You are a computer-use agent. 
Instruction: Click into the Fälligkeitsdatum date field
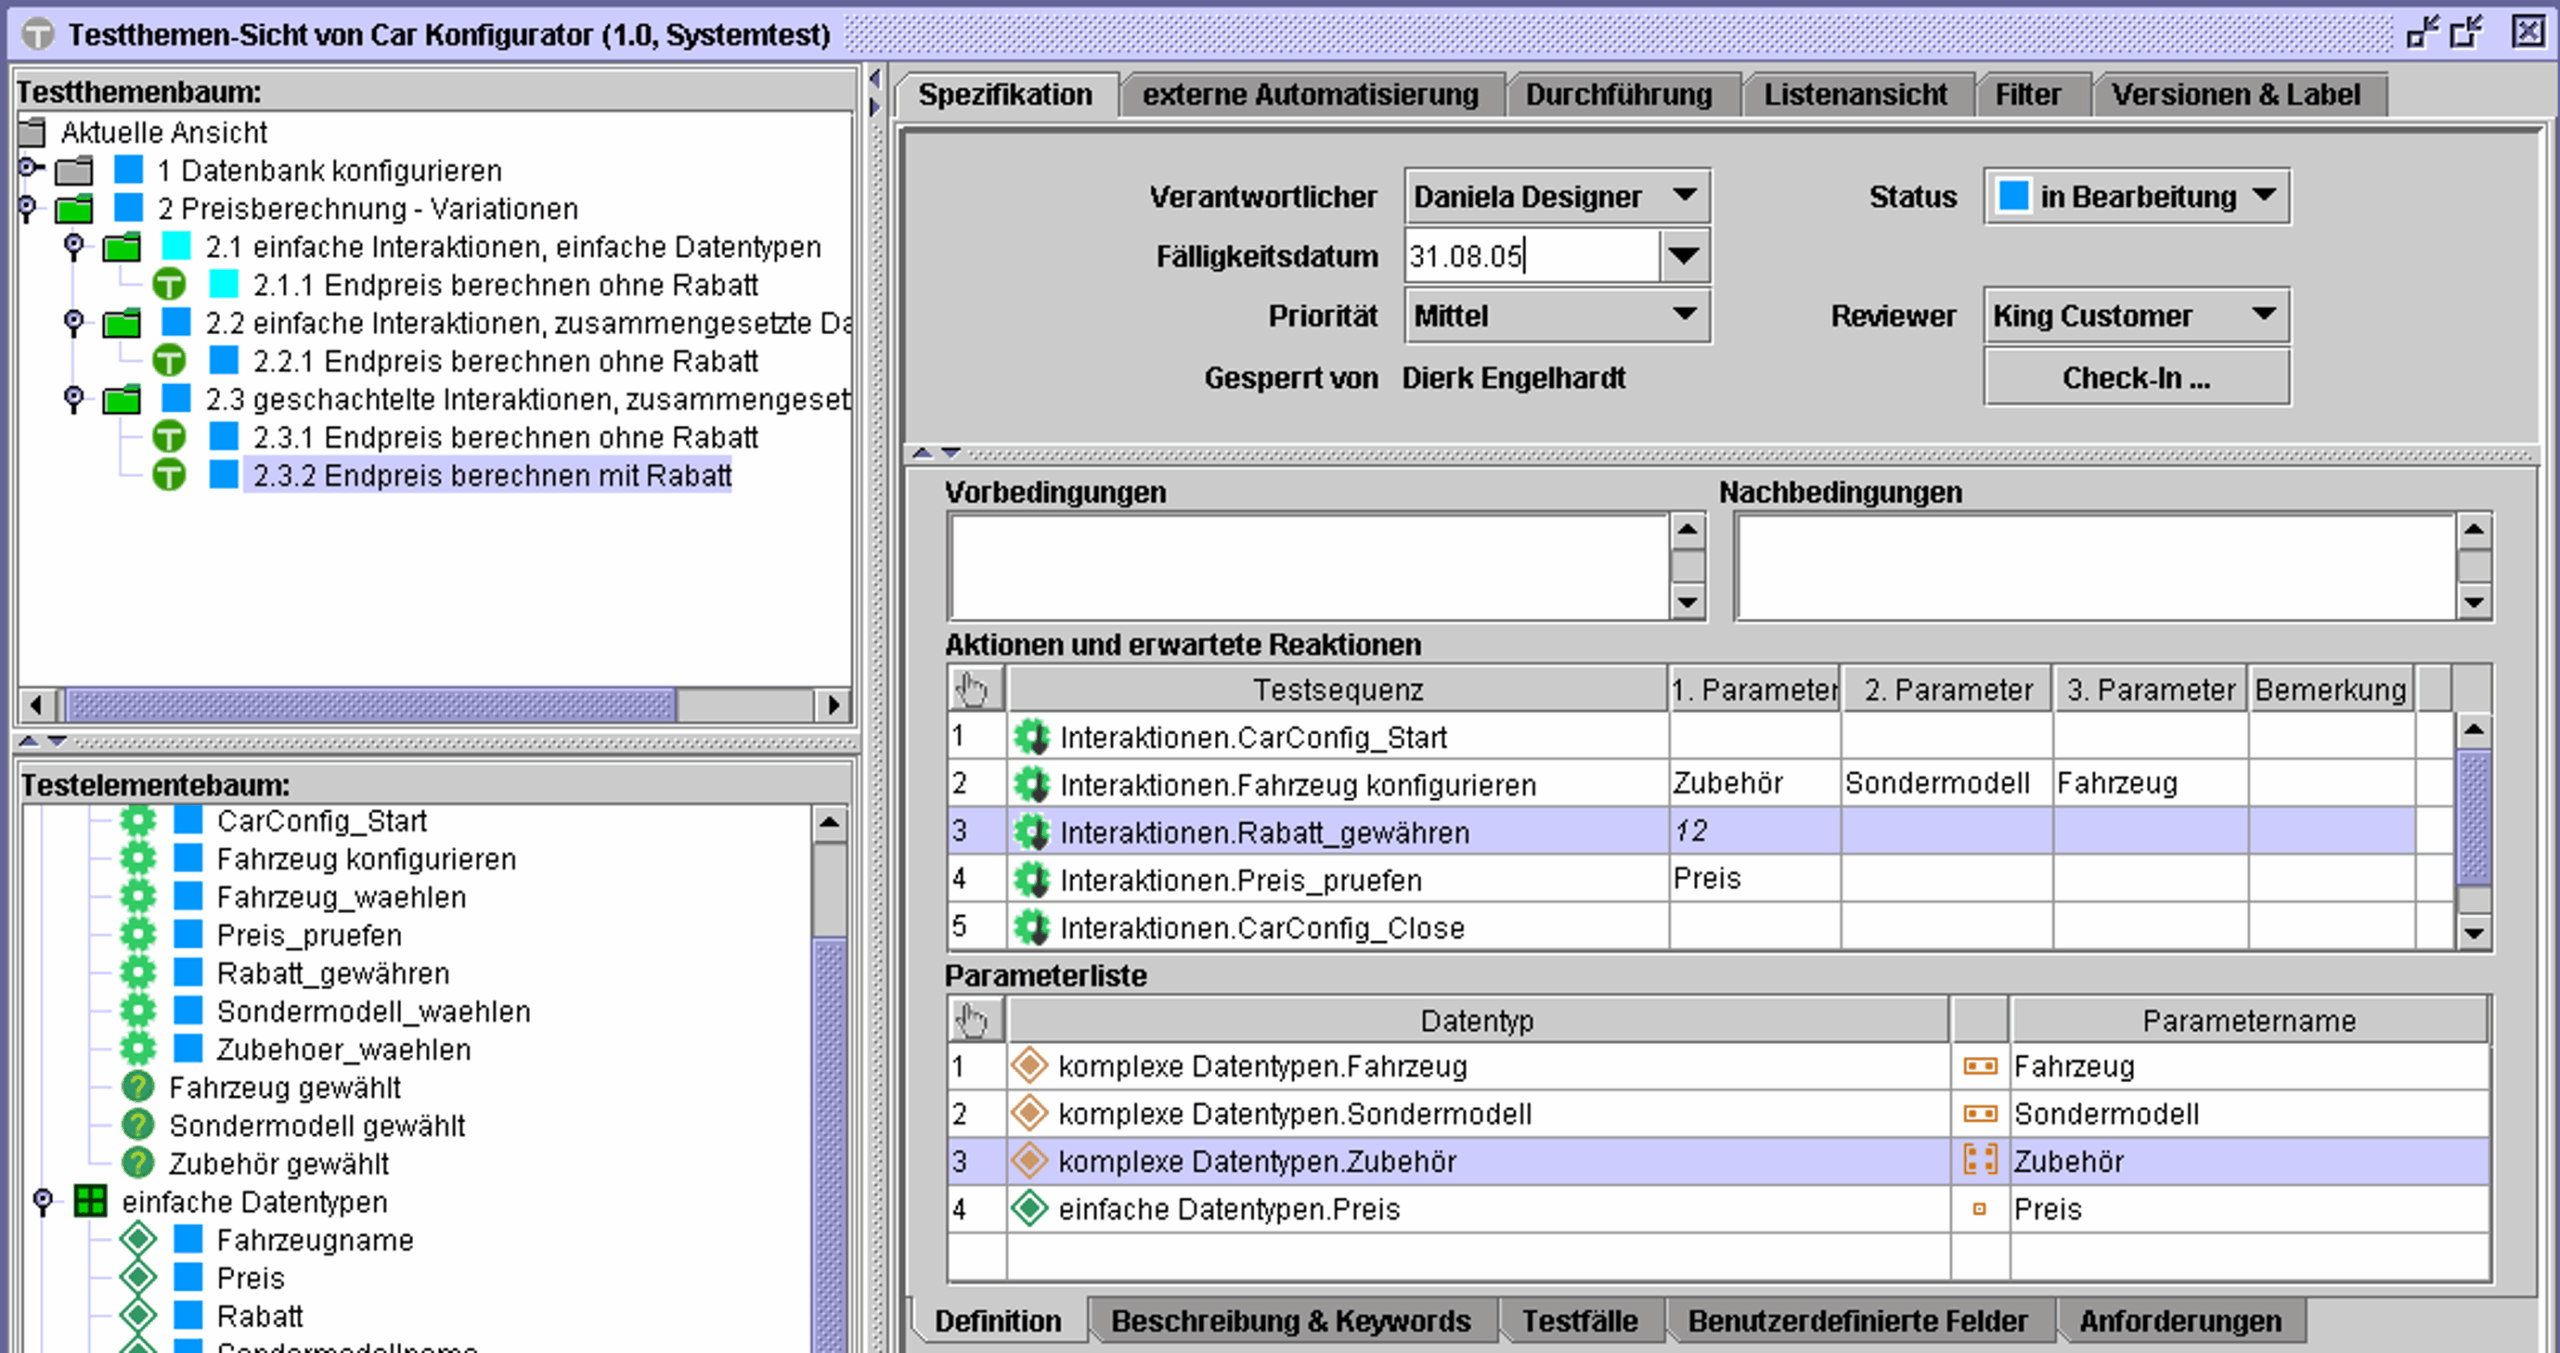pos(1531,256)
